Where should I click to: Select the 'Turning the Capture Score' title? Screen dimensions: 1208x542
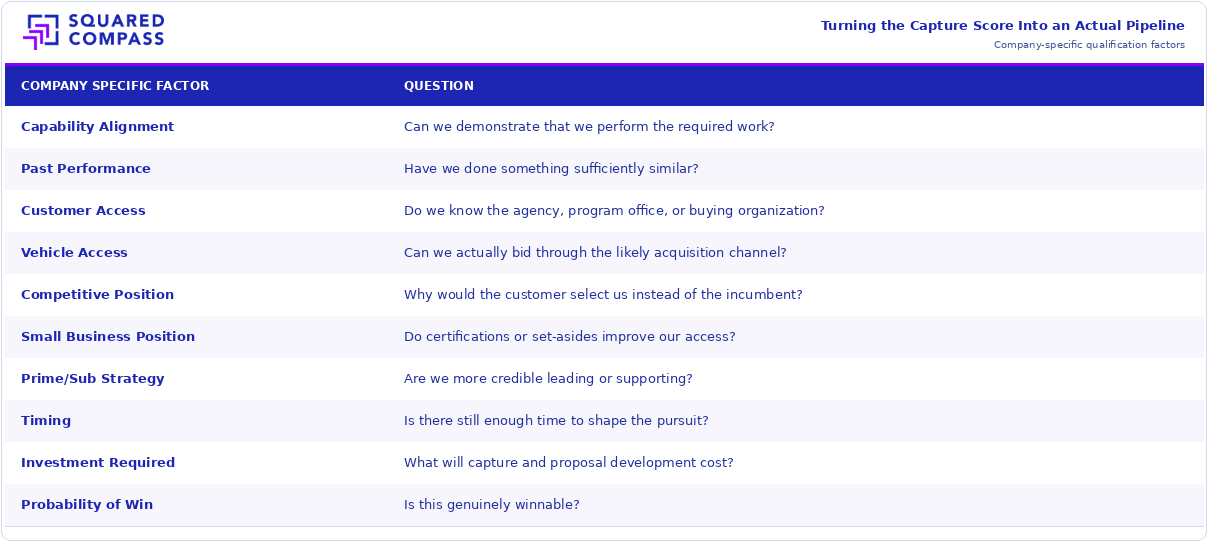[1002, 26]
